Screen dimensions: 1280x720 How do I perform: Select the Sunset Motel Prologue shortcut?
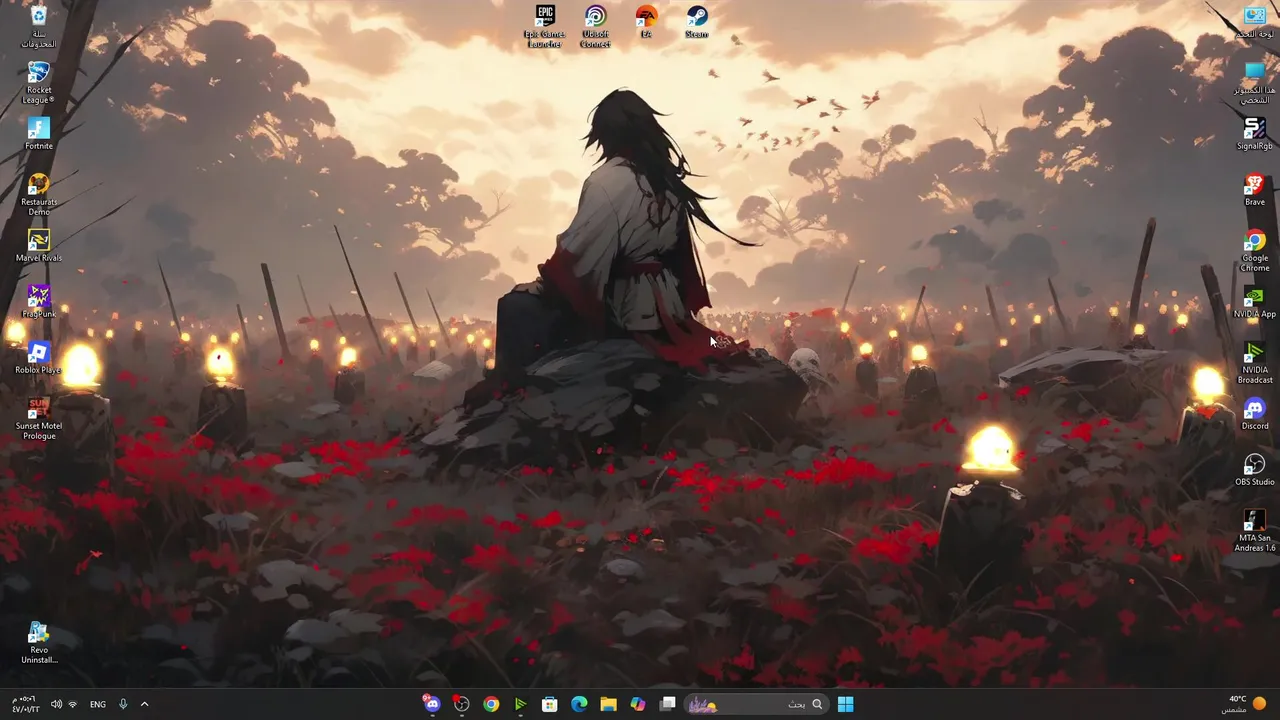(38, 419)
